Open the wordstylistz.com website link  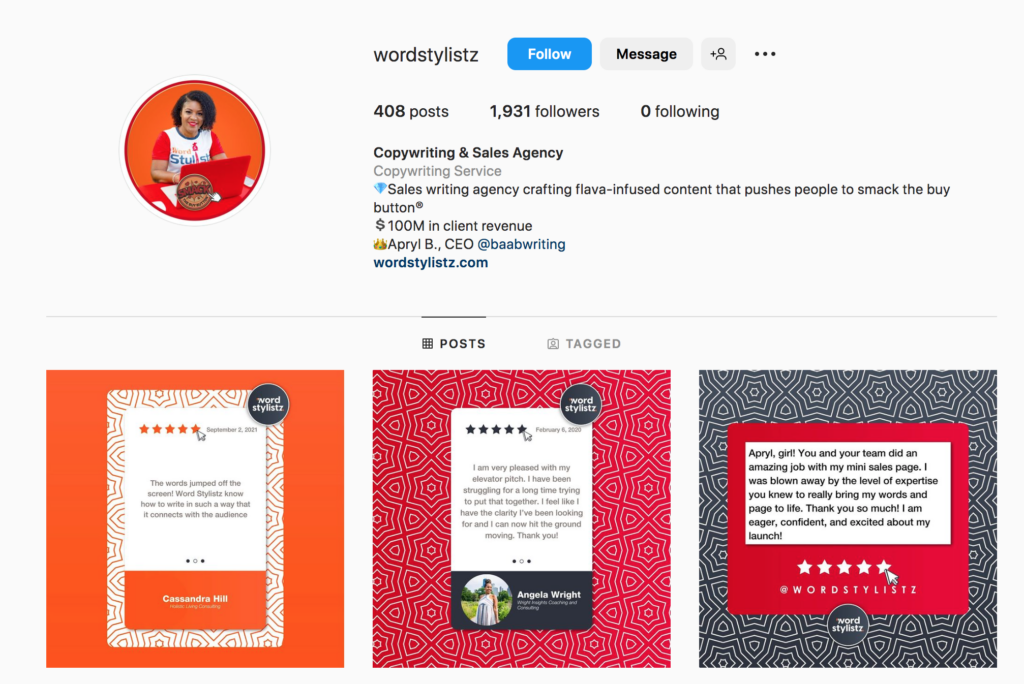(x=430, y=263)
